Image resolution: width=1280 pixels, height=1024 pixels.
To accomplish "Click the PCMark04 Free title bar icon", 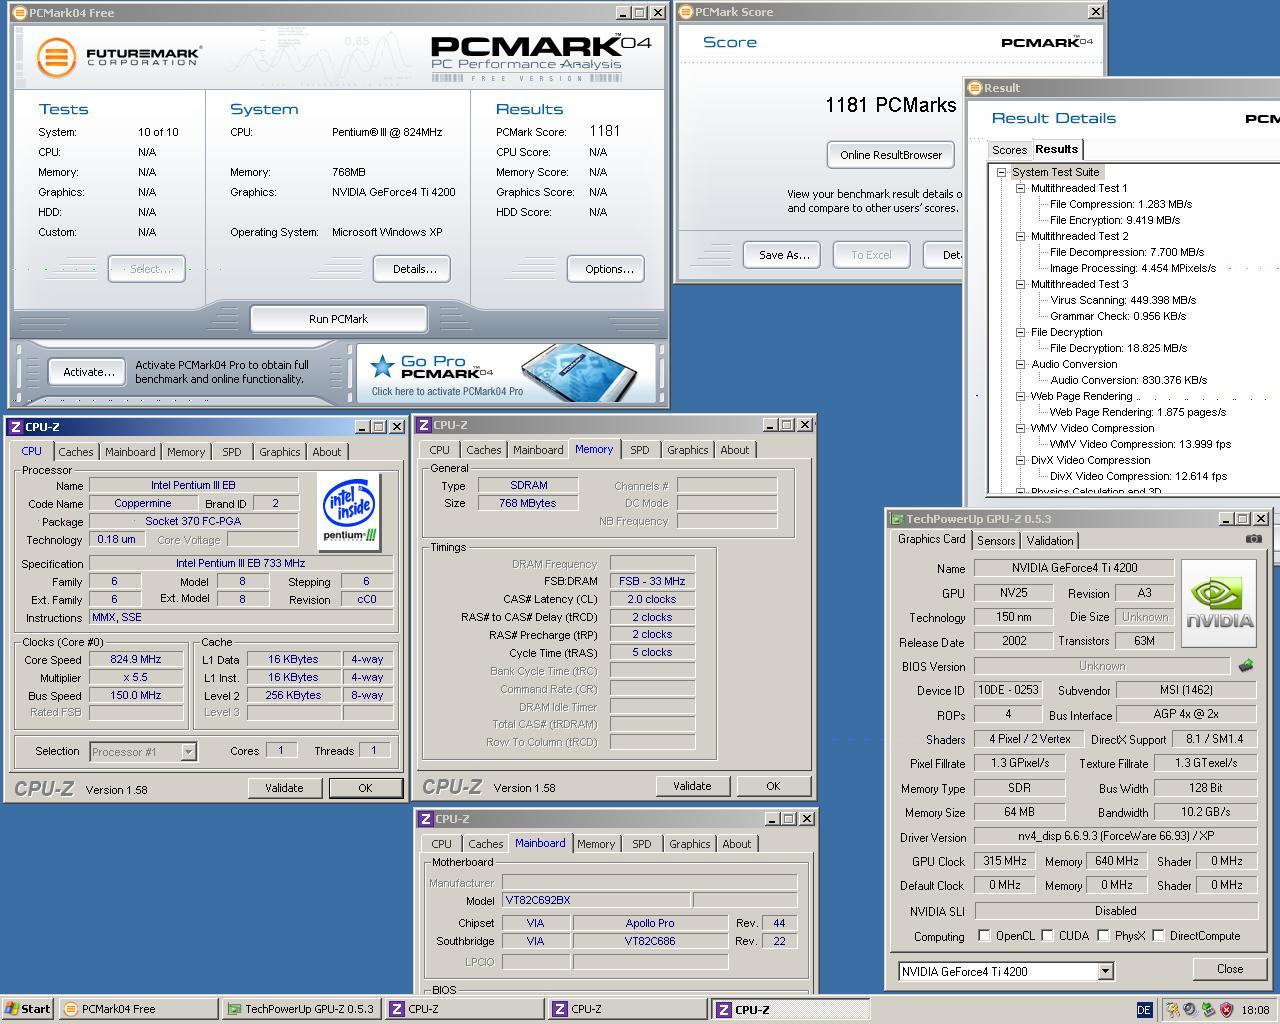I will (20, 13).
